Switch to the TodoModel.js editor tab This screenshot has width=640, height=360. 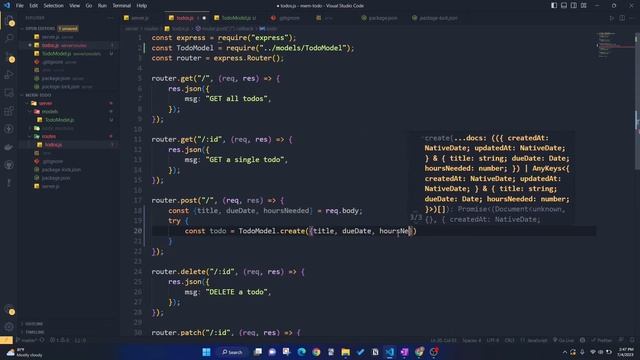point(236,18)
